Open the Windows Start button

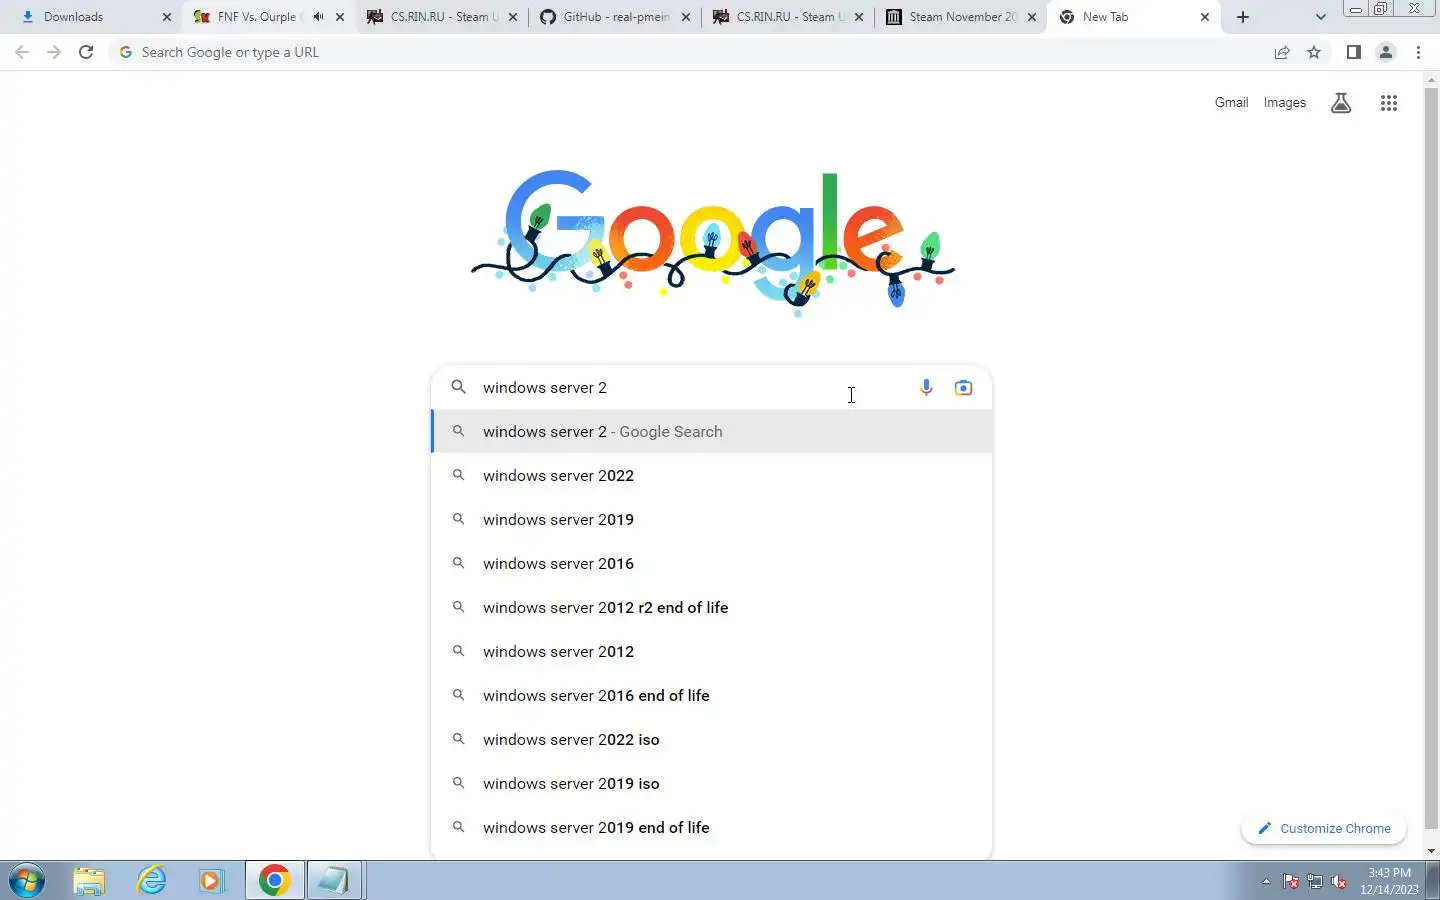point(27,881)
